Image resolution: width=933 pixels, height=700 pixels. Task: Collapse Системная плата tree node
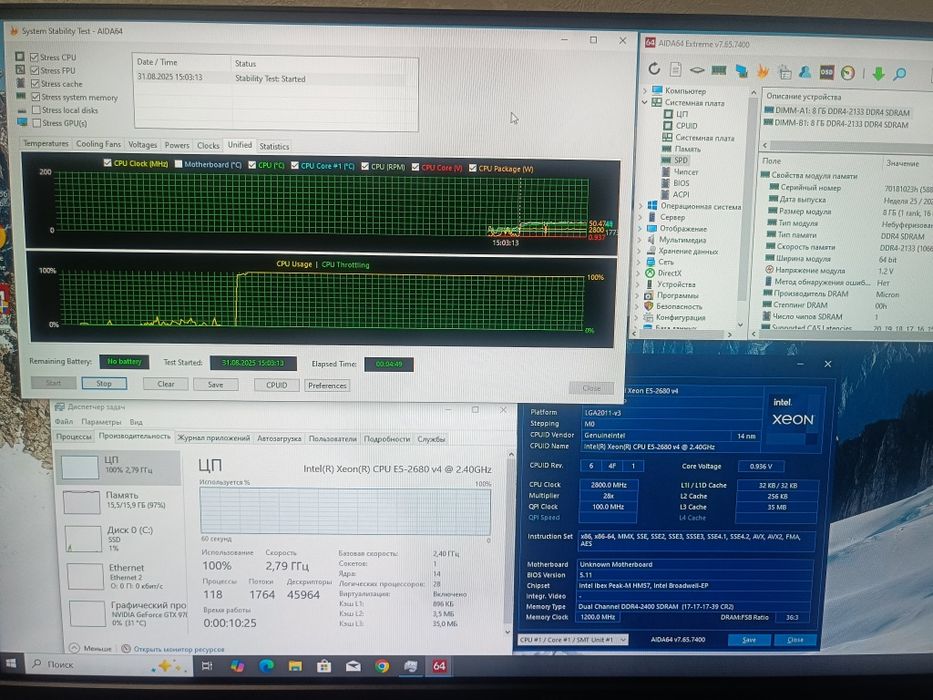[x=644, y=102]
